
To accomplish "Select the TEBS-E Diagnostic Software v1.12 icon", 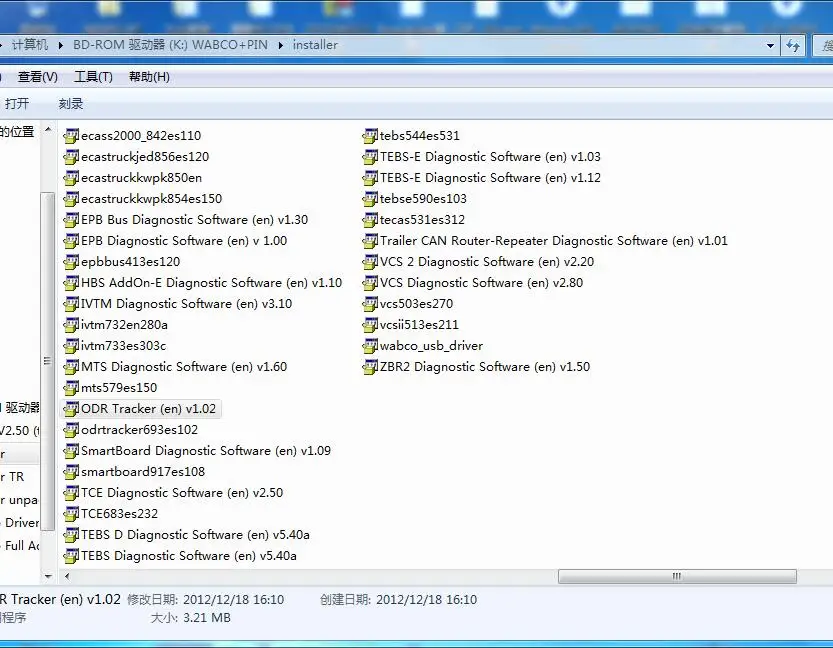I will (x=370, y=178).
